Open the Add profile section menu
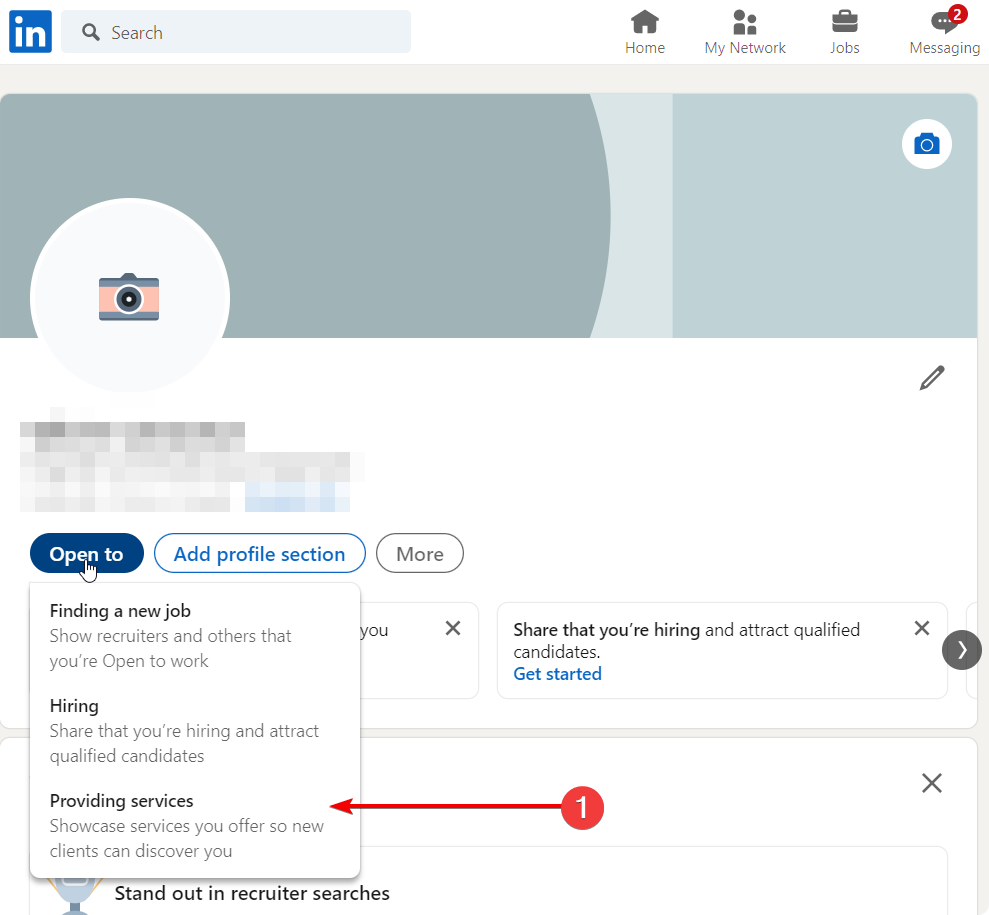The width and height of the screenshot is (989, 915). point(259,554)
